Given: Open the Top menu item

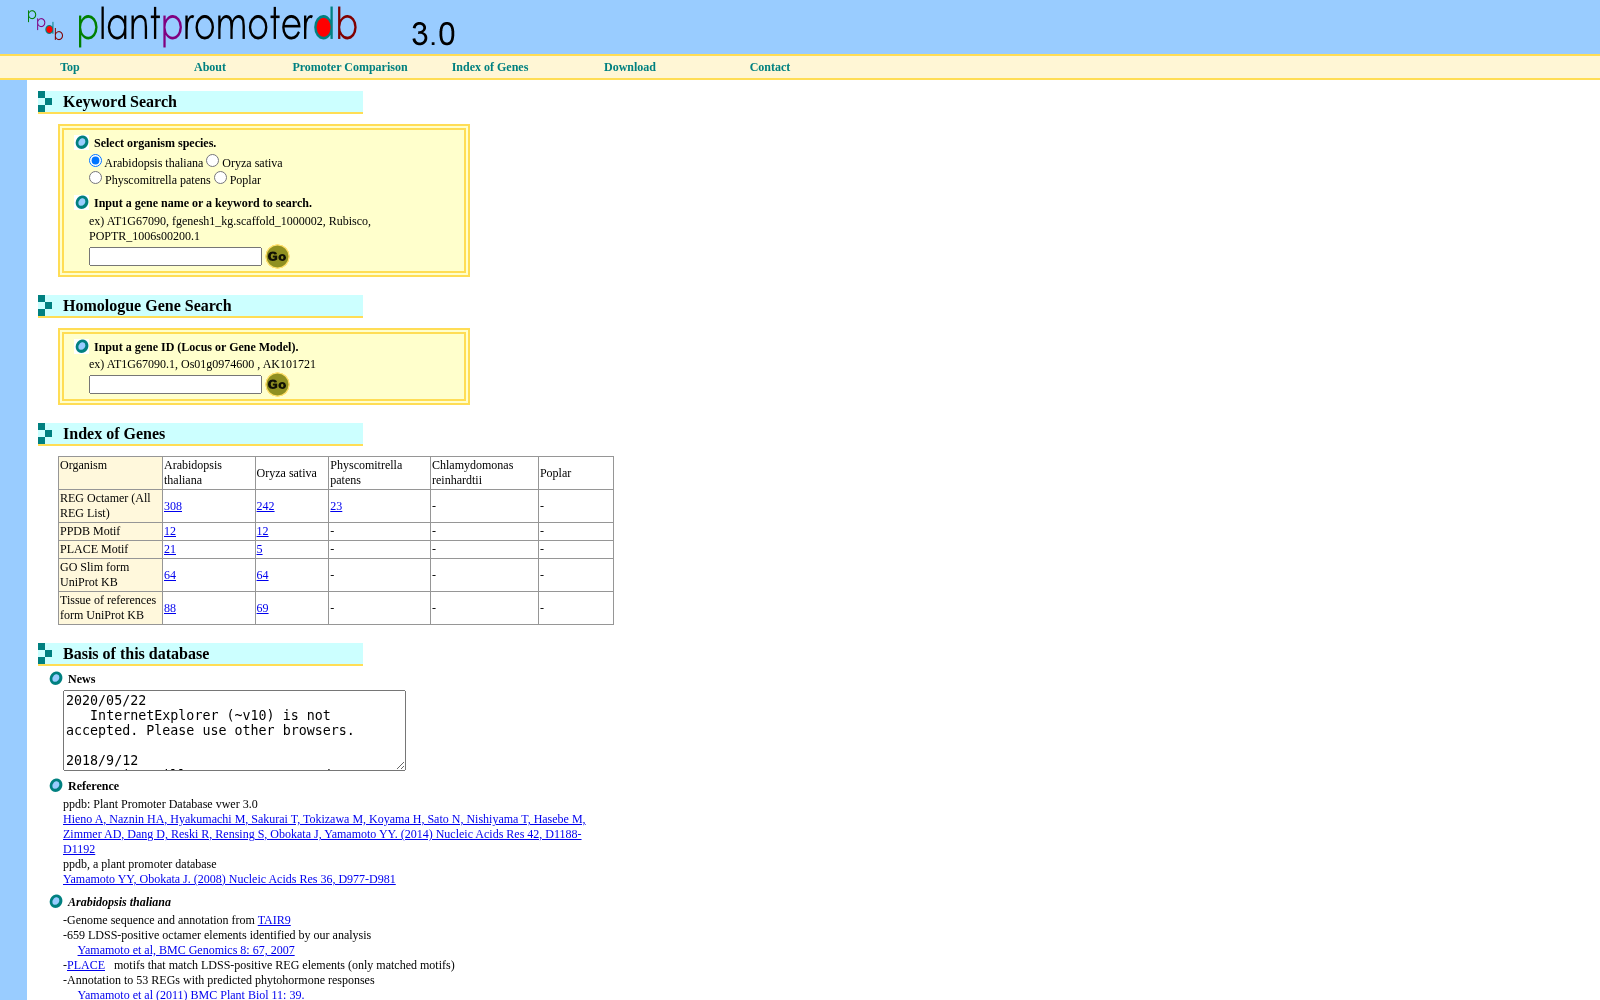Looking at the screenshot, I should 70,67.
